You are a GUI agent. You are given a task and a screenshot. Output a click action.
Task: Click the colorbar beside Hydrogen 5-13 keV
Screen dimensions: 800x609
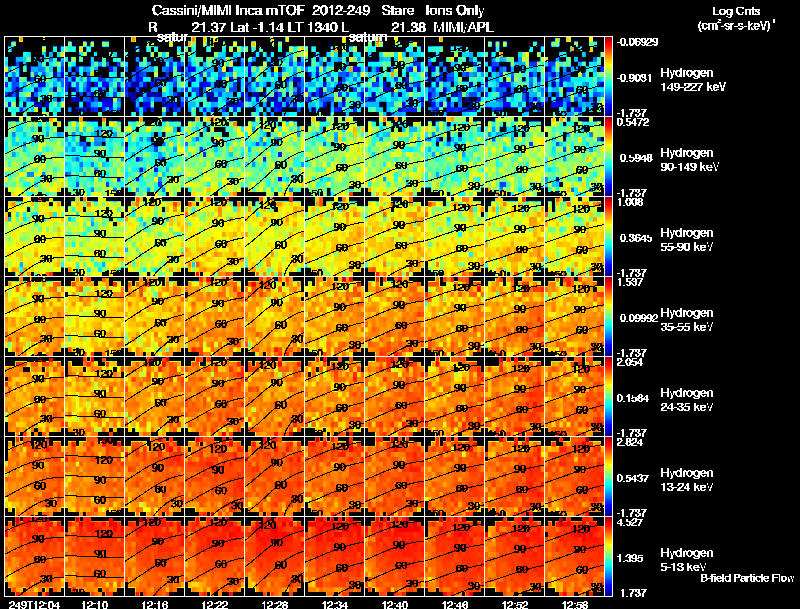608,556
